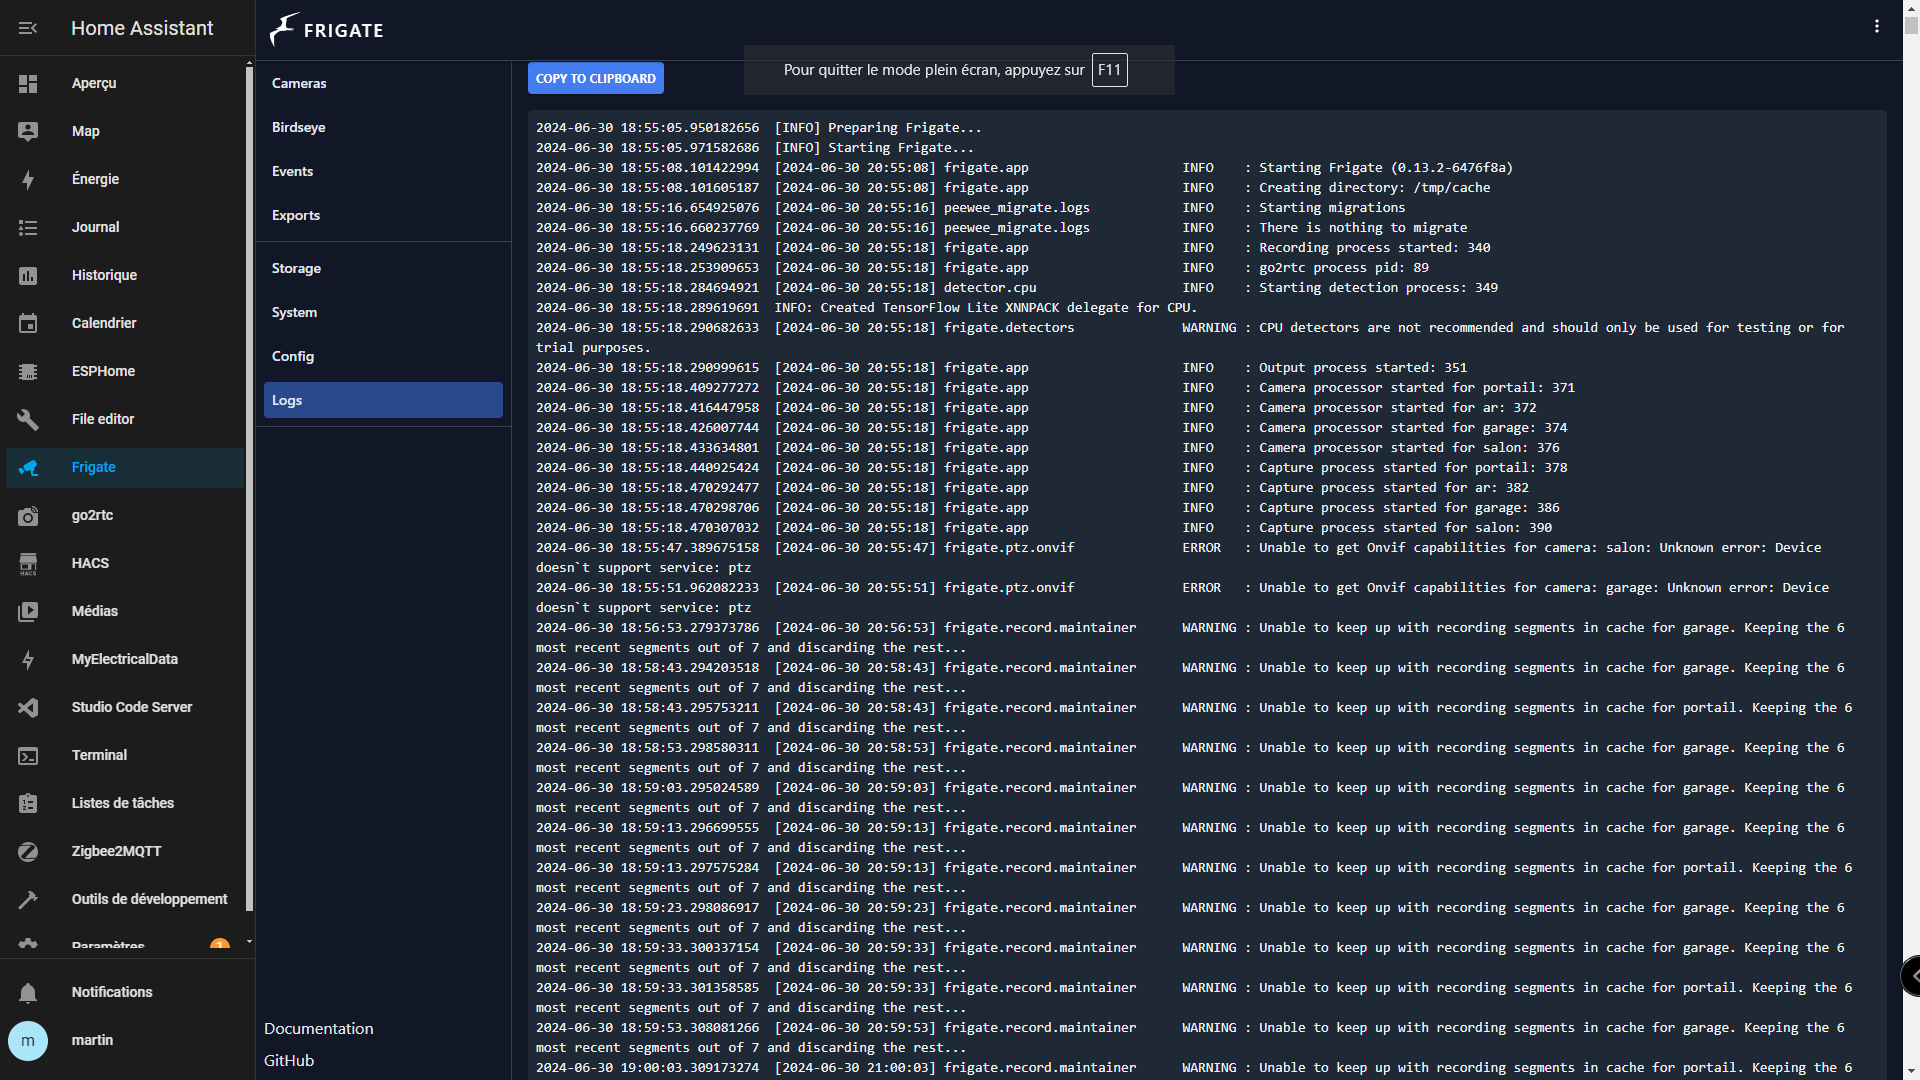1920x1080 pixels.
Task: Open the HACS store icon
Action: coord(28,564)
